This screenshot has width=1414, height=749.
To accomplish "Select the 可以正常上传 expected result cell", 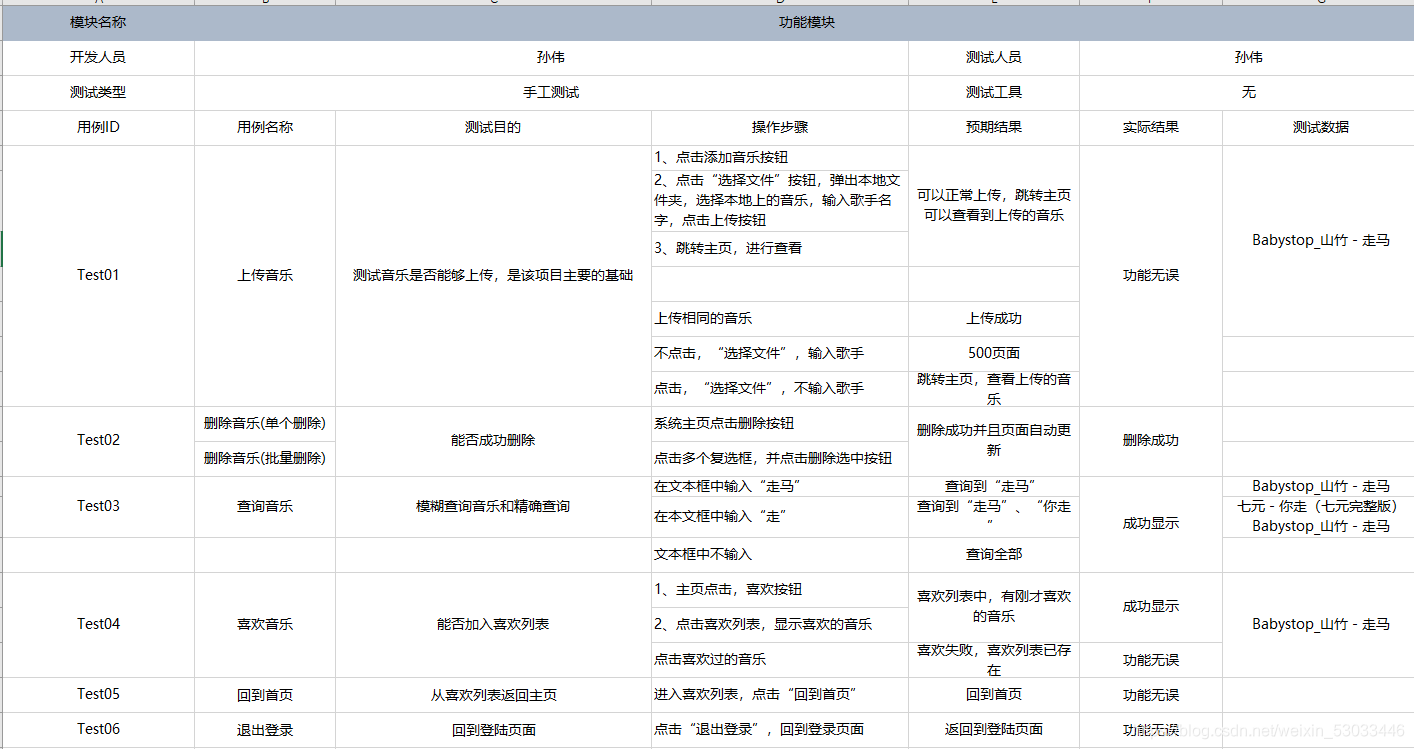I will pos(994,206).
